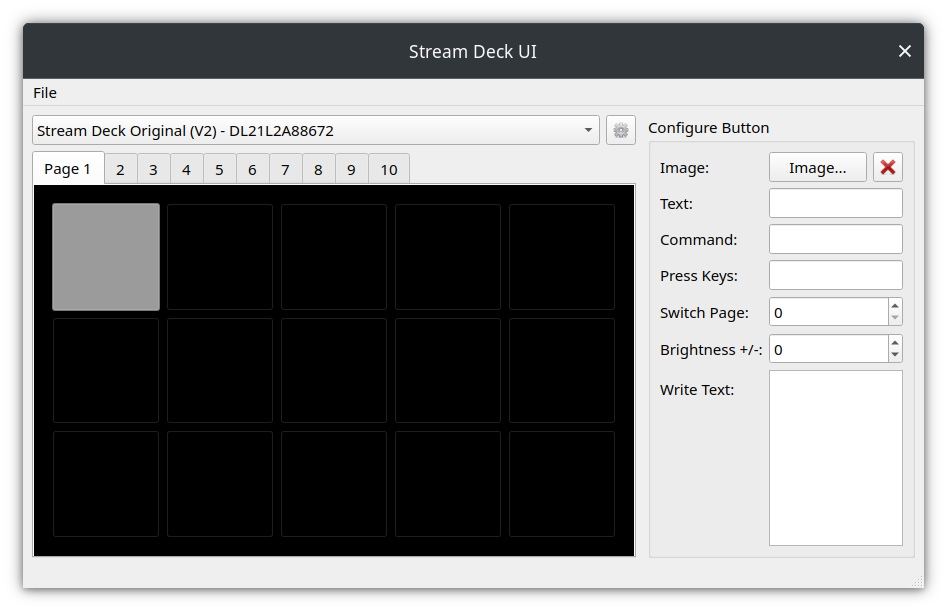947x611 pixels.
Task: Select the highlighted gray deck key
Action: coord(106,257)
